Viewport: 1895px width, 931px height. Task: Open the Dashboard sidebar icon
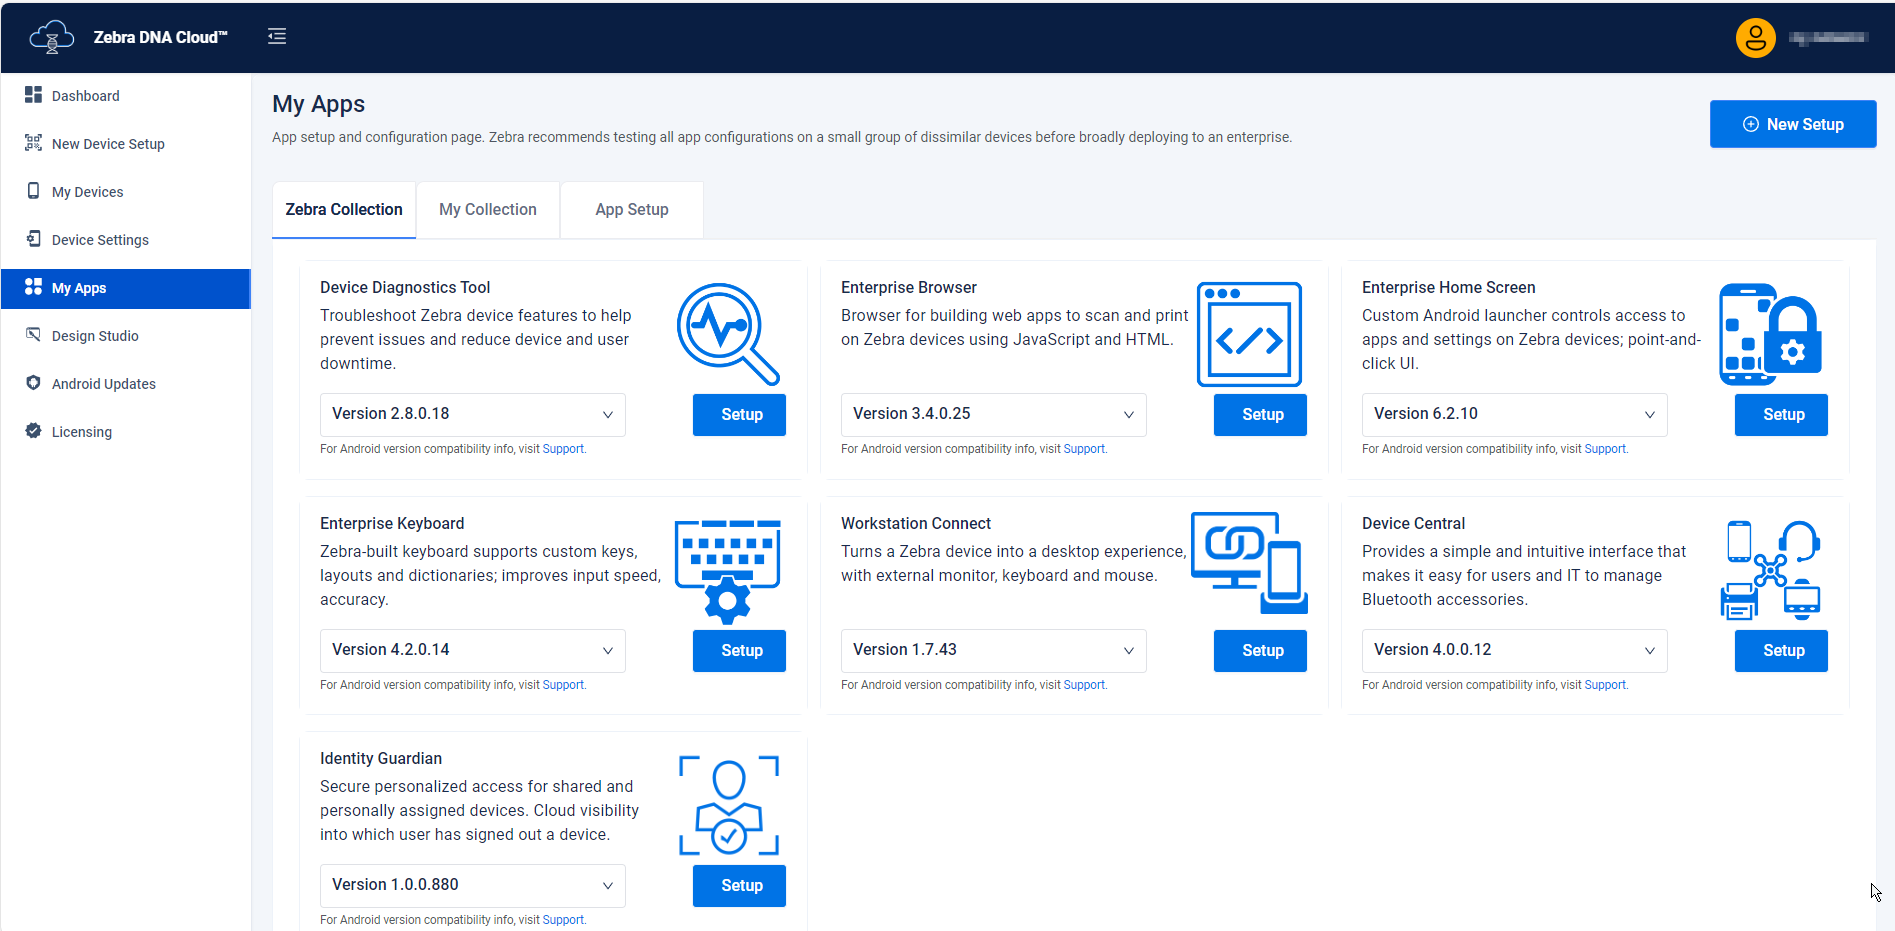(33, 95)
